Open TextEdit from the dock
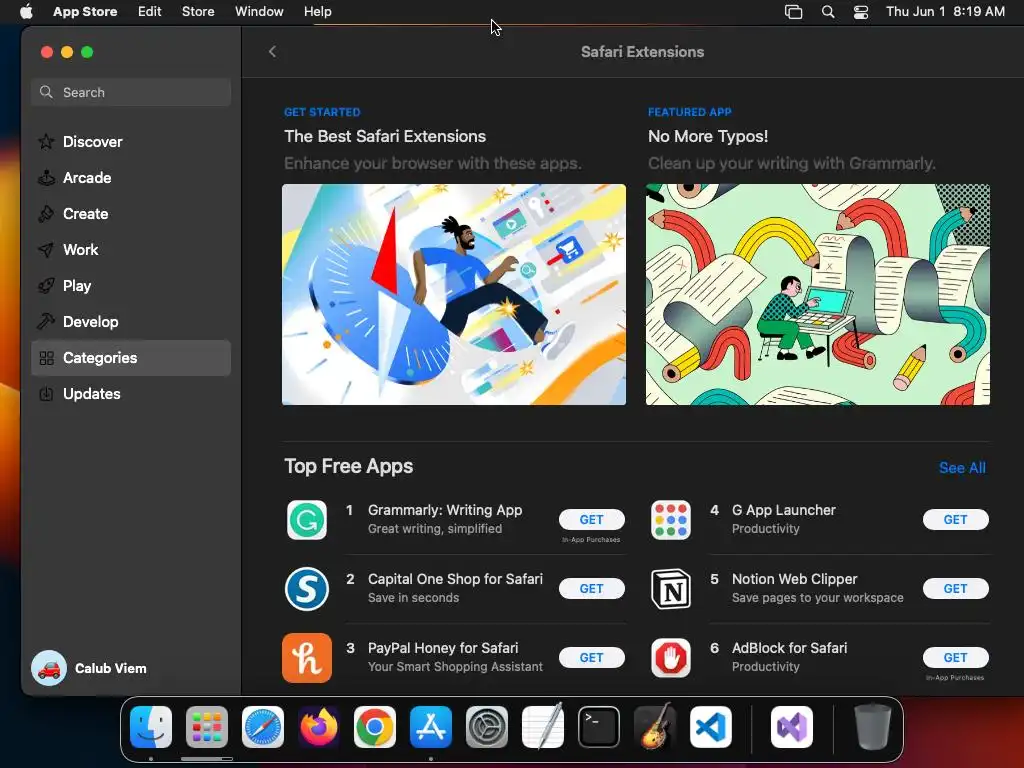 [x=543, y=727]
